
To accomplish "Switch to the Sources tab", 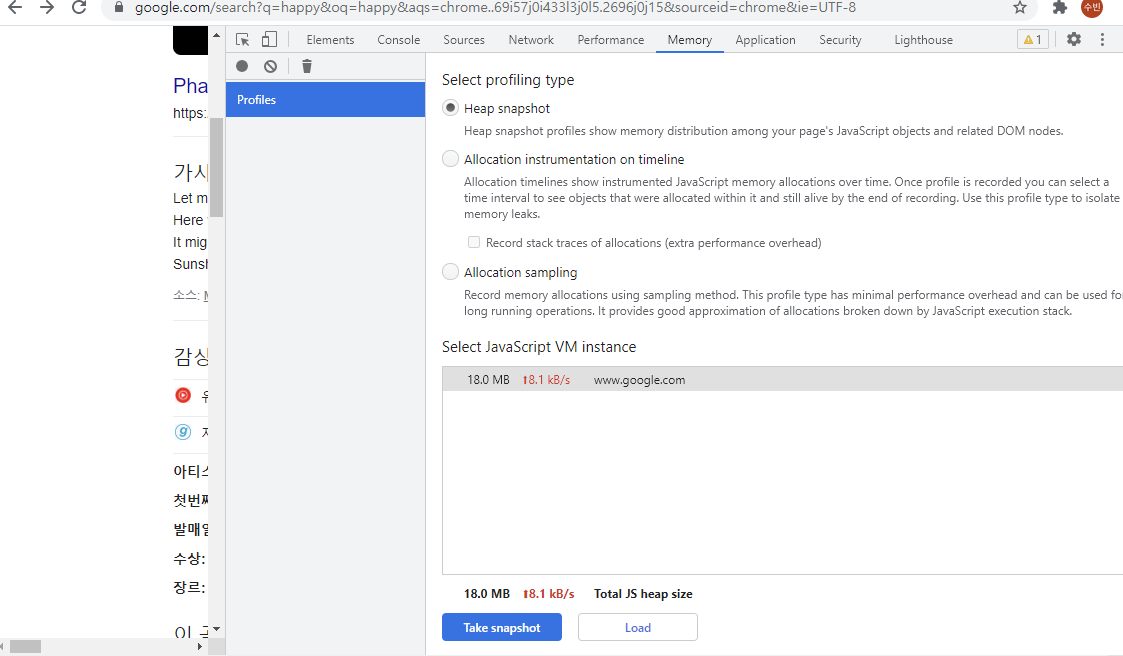I will (x=464, y=40).
